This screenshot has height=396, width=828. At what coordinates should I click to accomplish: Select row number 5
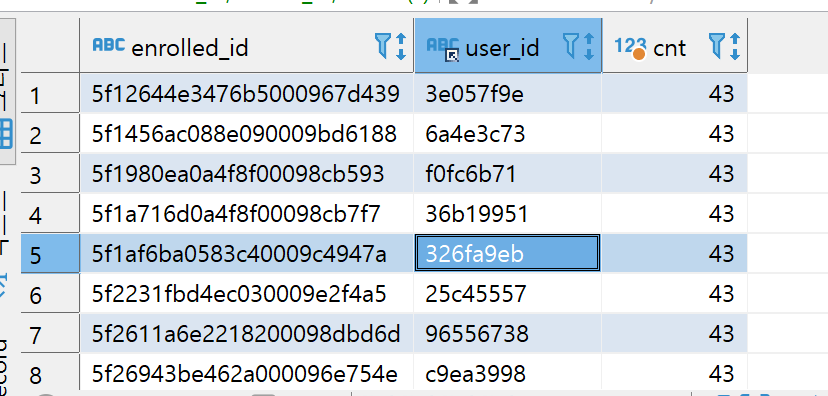[50, 254]
